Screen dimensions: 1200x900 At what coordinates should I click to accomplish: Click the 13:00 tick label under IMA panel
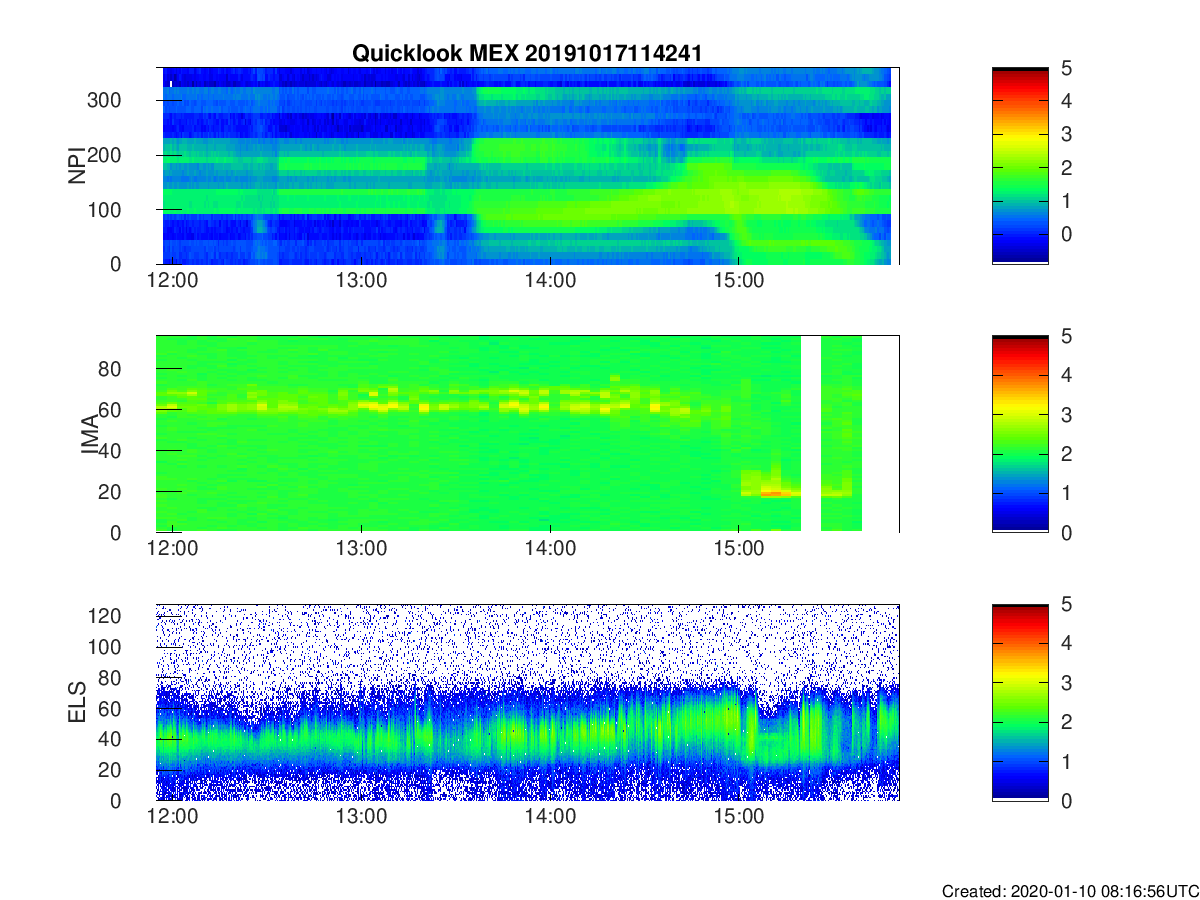click(361, 549)
